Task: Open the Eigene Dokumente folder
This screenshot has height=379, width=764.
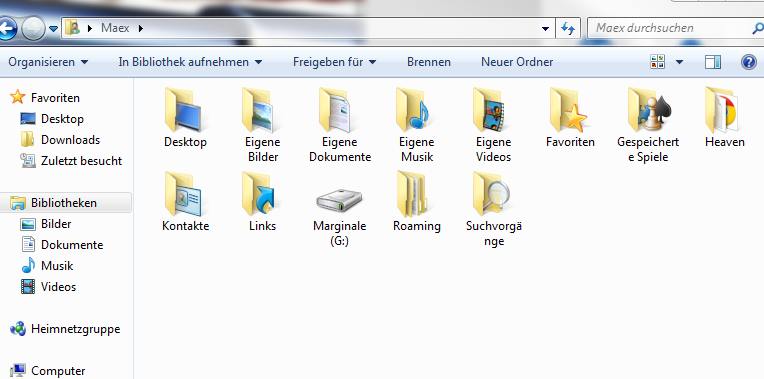Action: pos(340,125)
